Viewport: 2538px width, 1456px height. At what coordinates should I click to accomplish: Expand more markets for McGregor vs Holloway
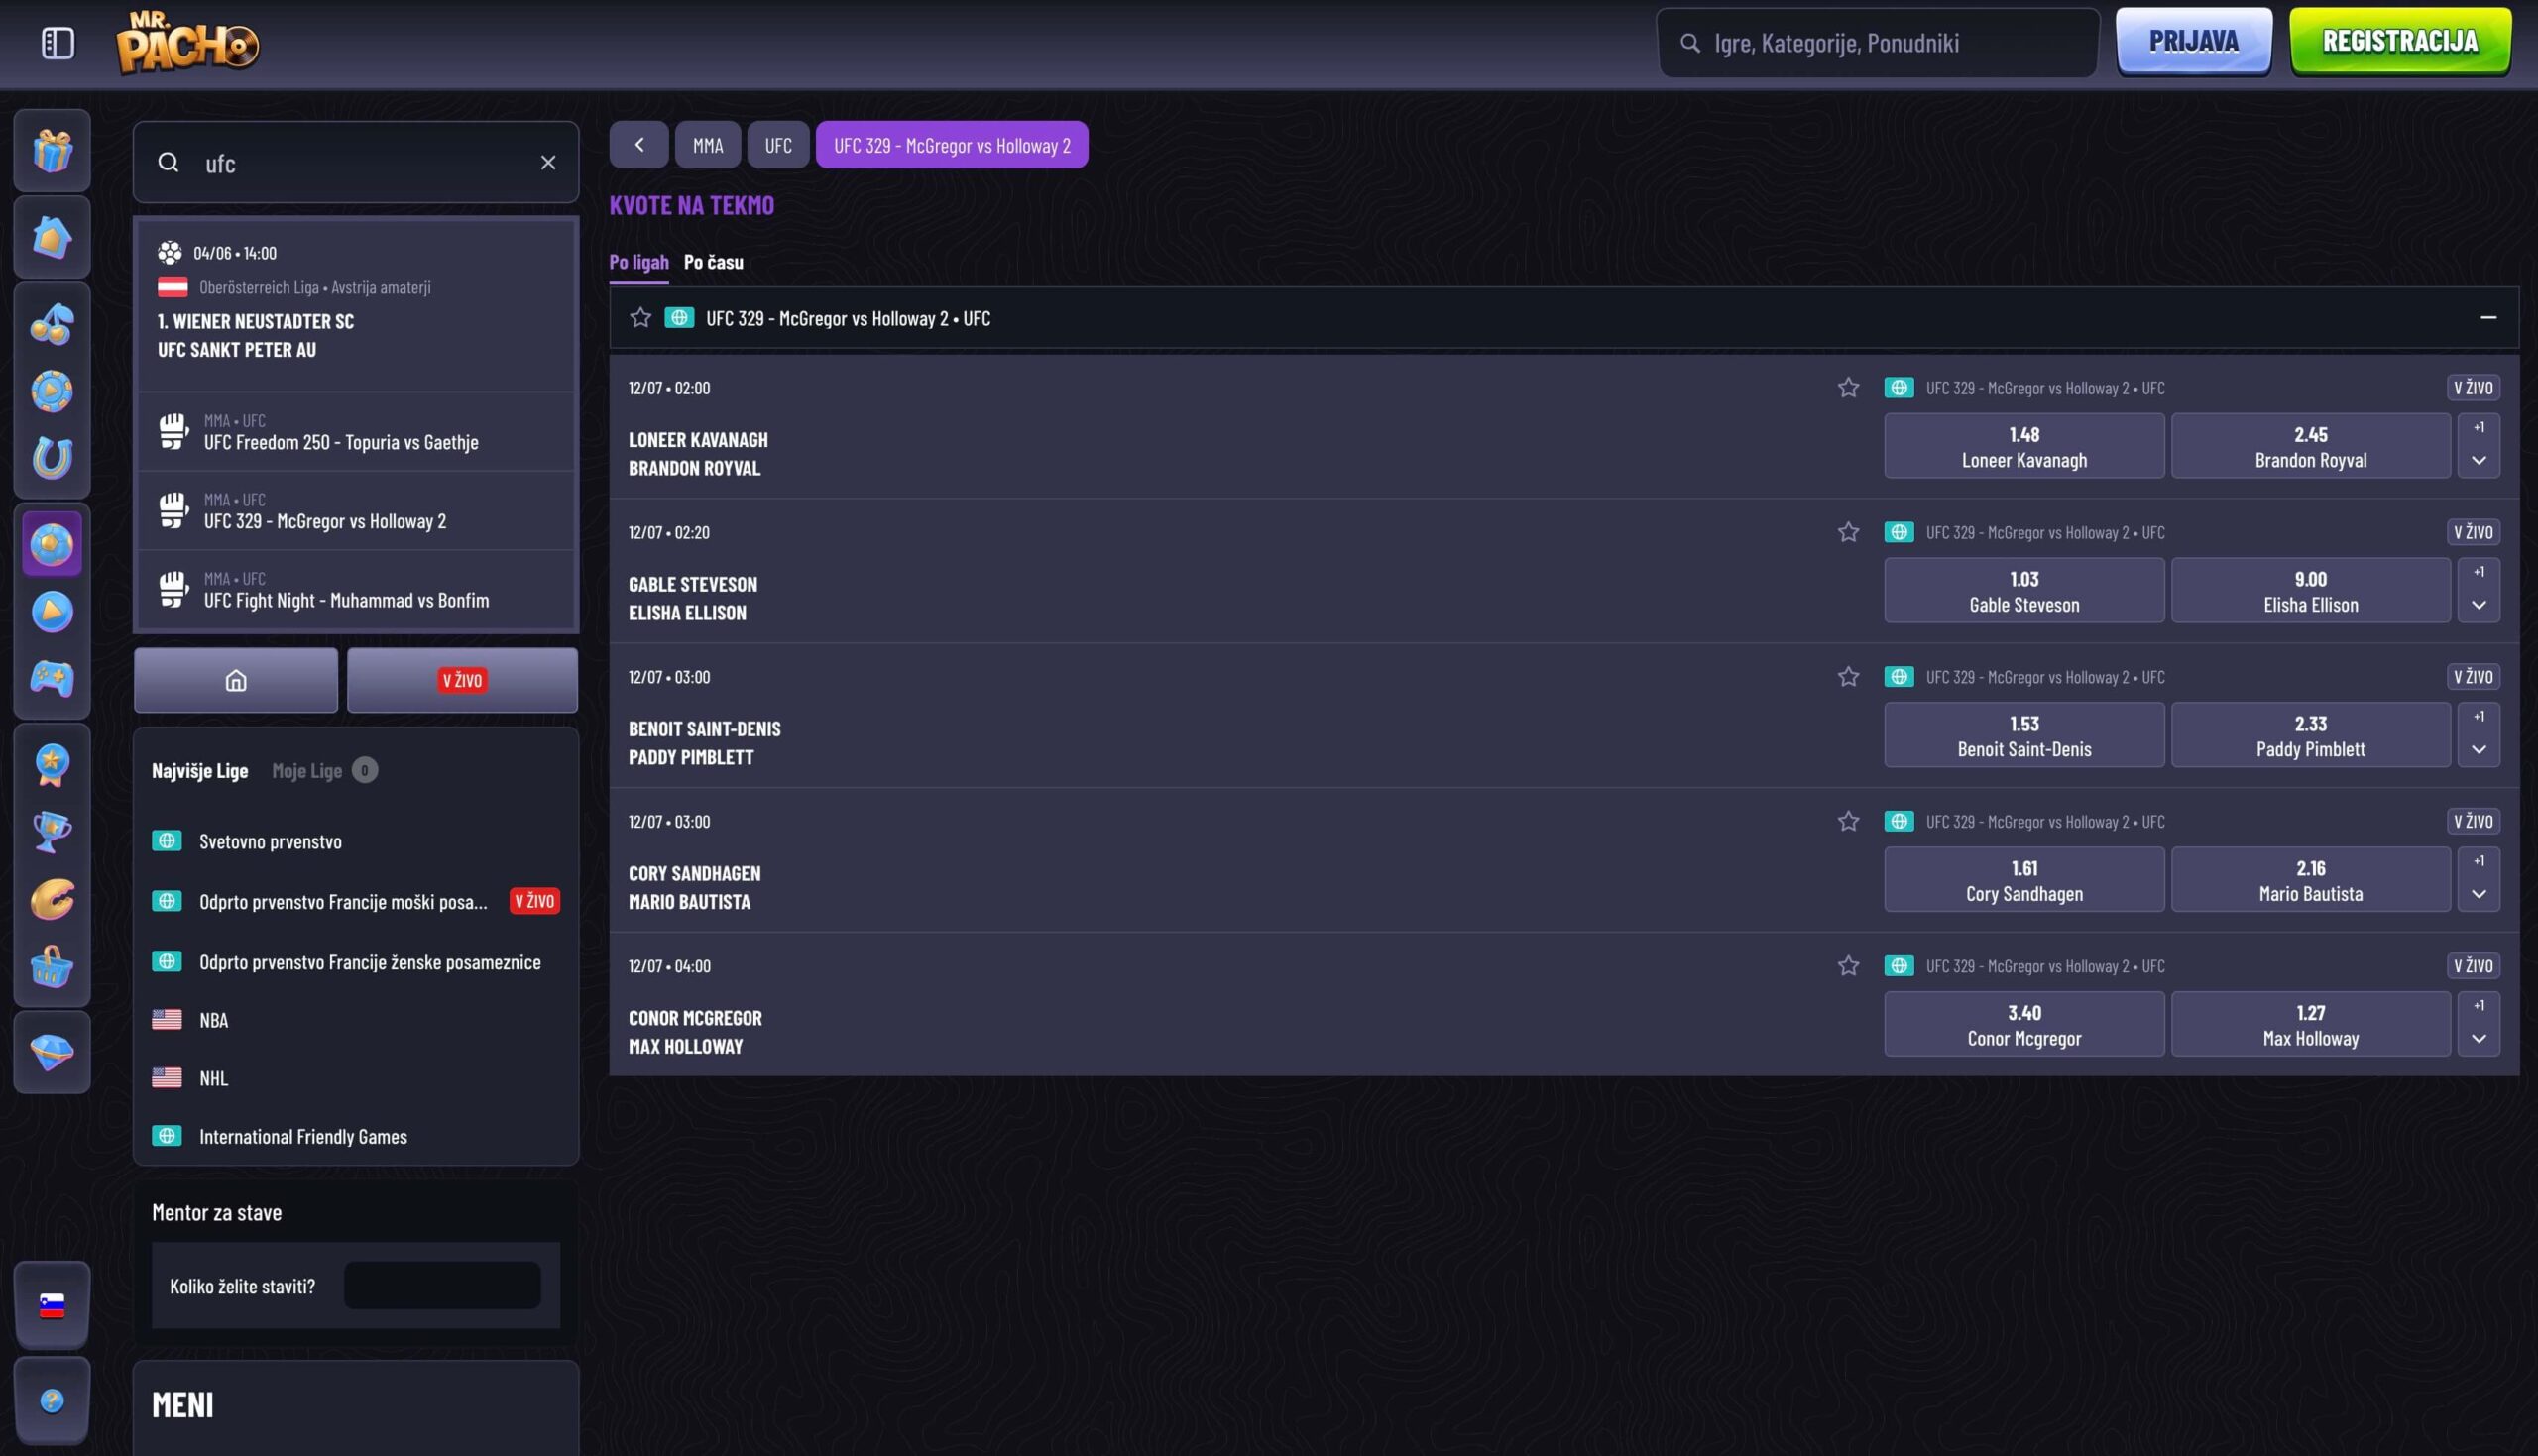pyautogui.click(x=2479, y=1023)
